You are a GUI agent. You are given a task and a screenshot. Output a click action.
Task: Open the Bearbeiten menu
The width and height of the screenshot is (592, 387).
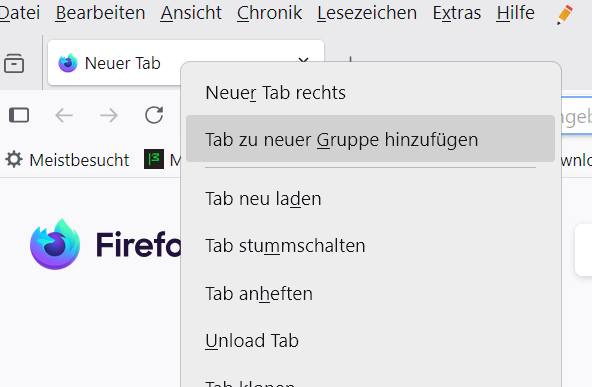(x=100, y=13)
